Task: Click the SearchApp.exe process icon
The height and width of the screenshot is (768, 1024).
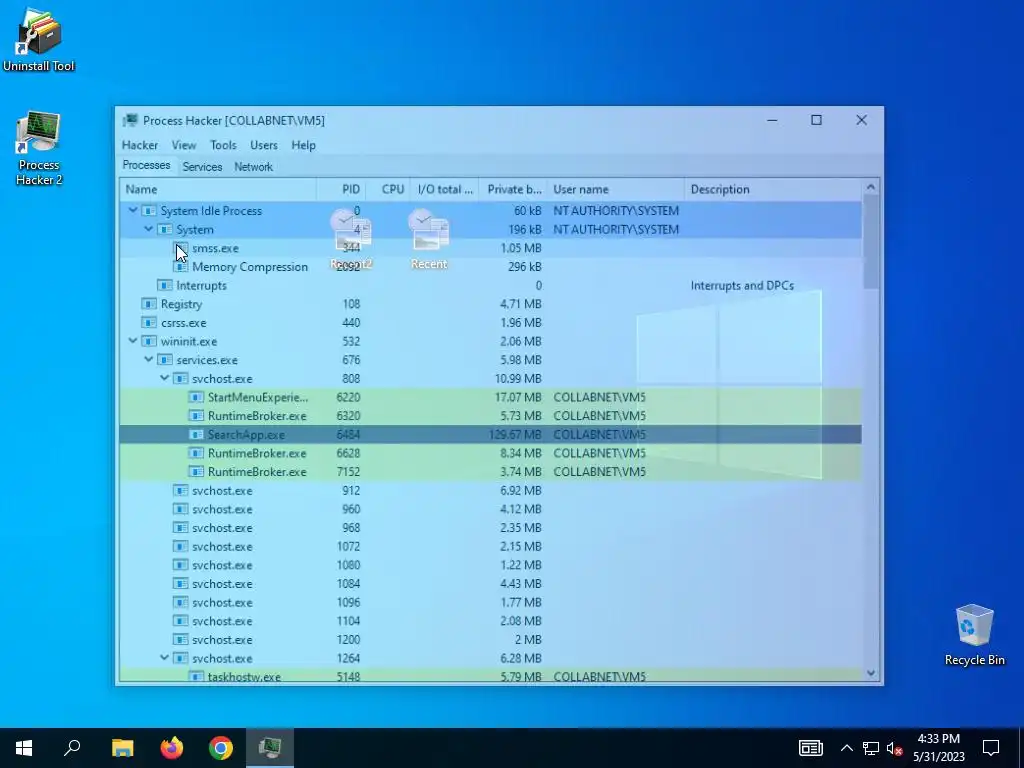Action: pyautogui.click(x=197, y=434)
